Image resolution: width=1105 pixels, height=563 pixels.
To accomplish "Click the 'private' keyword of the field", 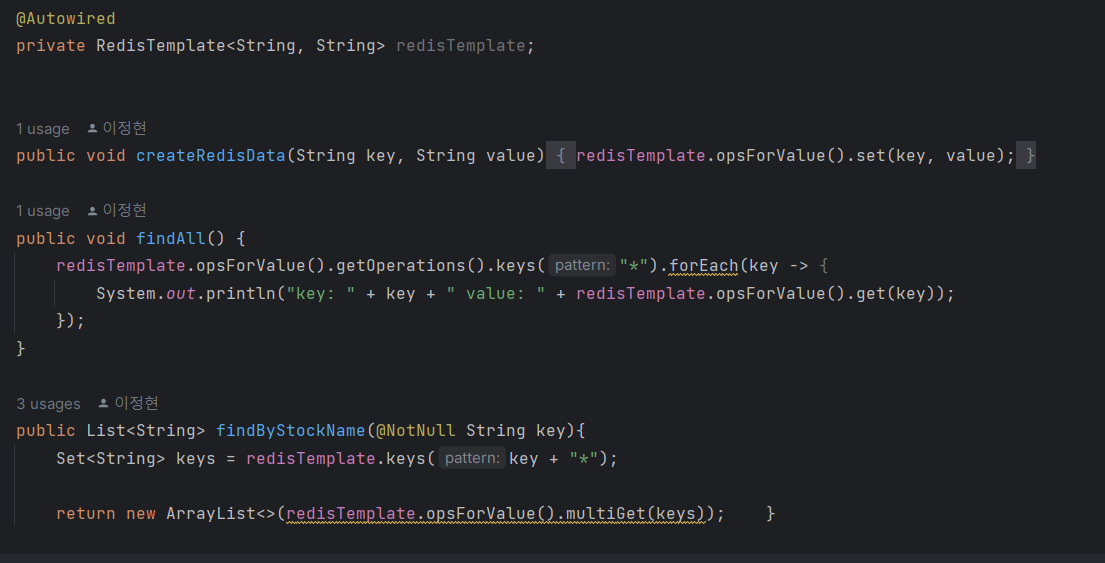I will pos(51,46).
